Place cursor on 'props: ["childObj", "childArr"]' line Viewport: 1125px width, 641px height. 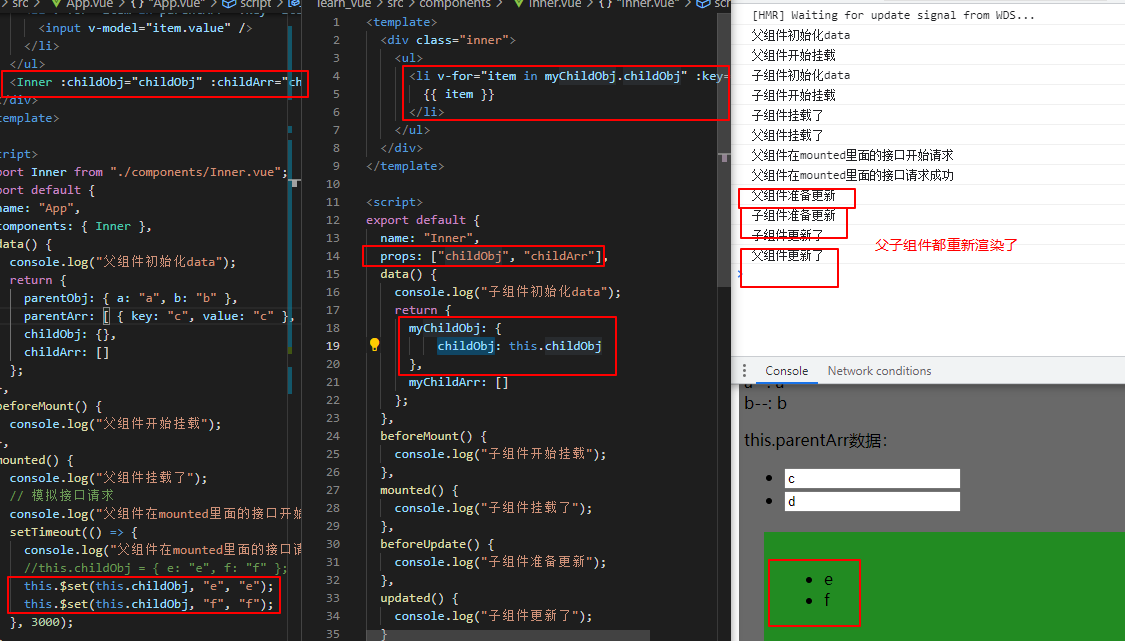coord(494,256)
